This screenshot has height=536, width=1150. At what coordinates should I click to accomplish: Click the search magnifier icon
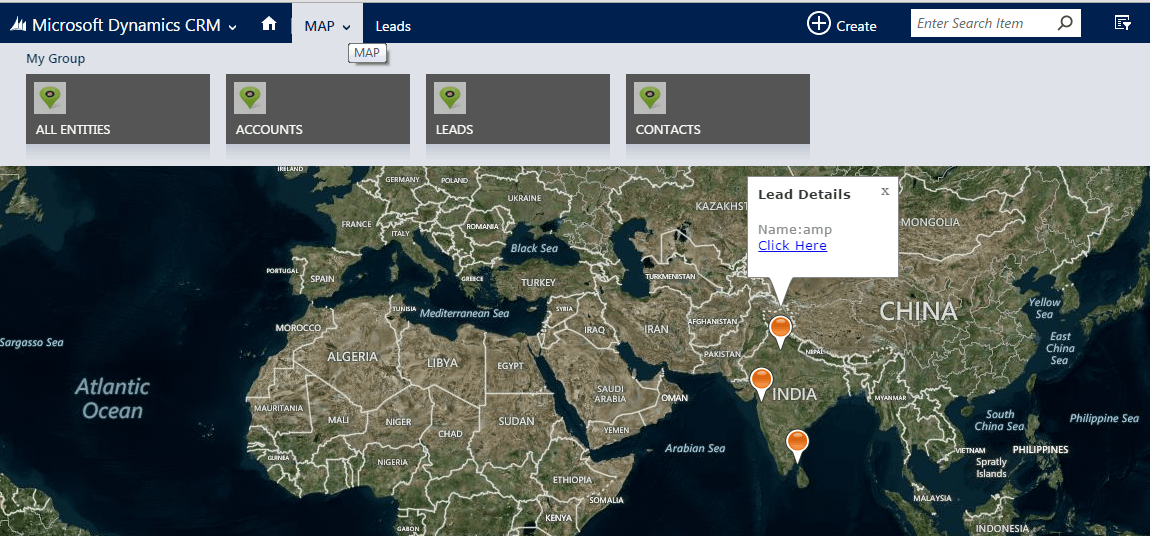pyautogui.click(x=1066, y=23)
